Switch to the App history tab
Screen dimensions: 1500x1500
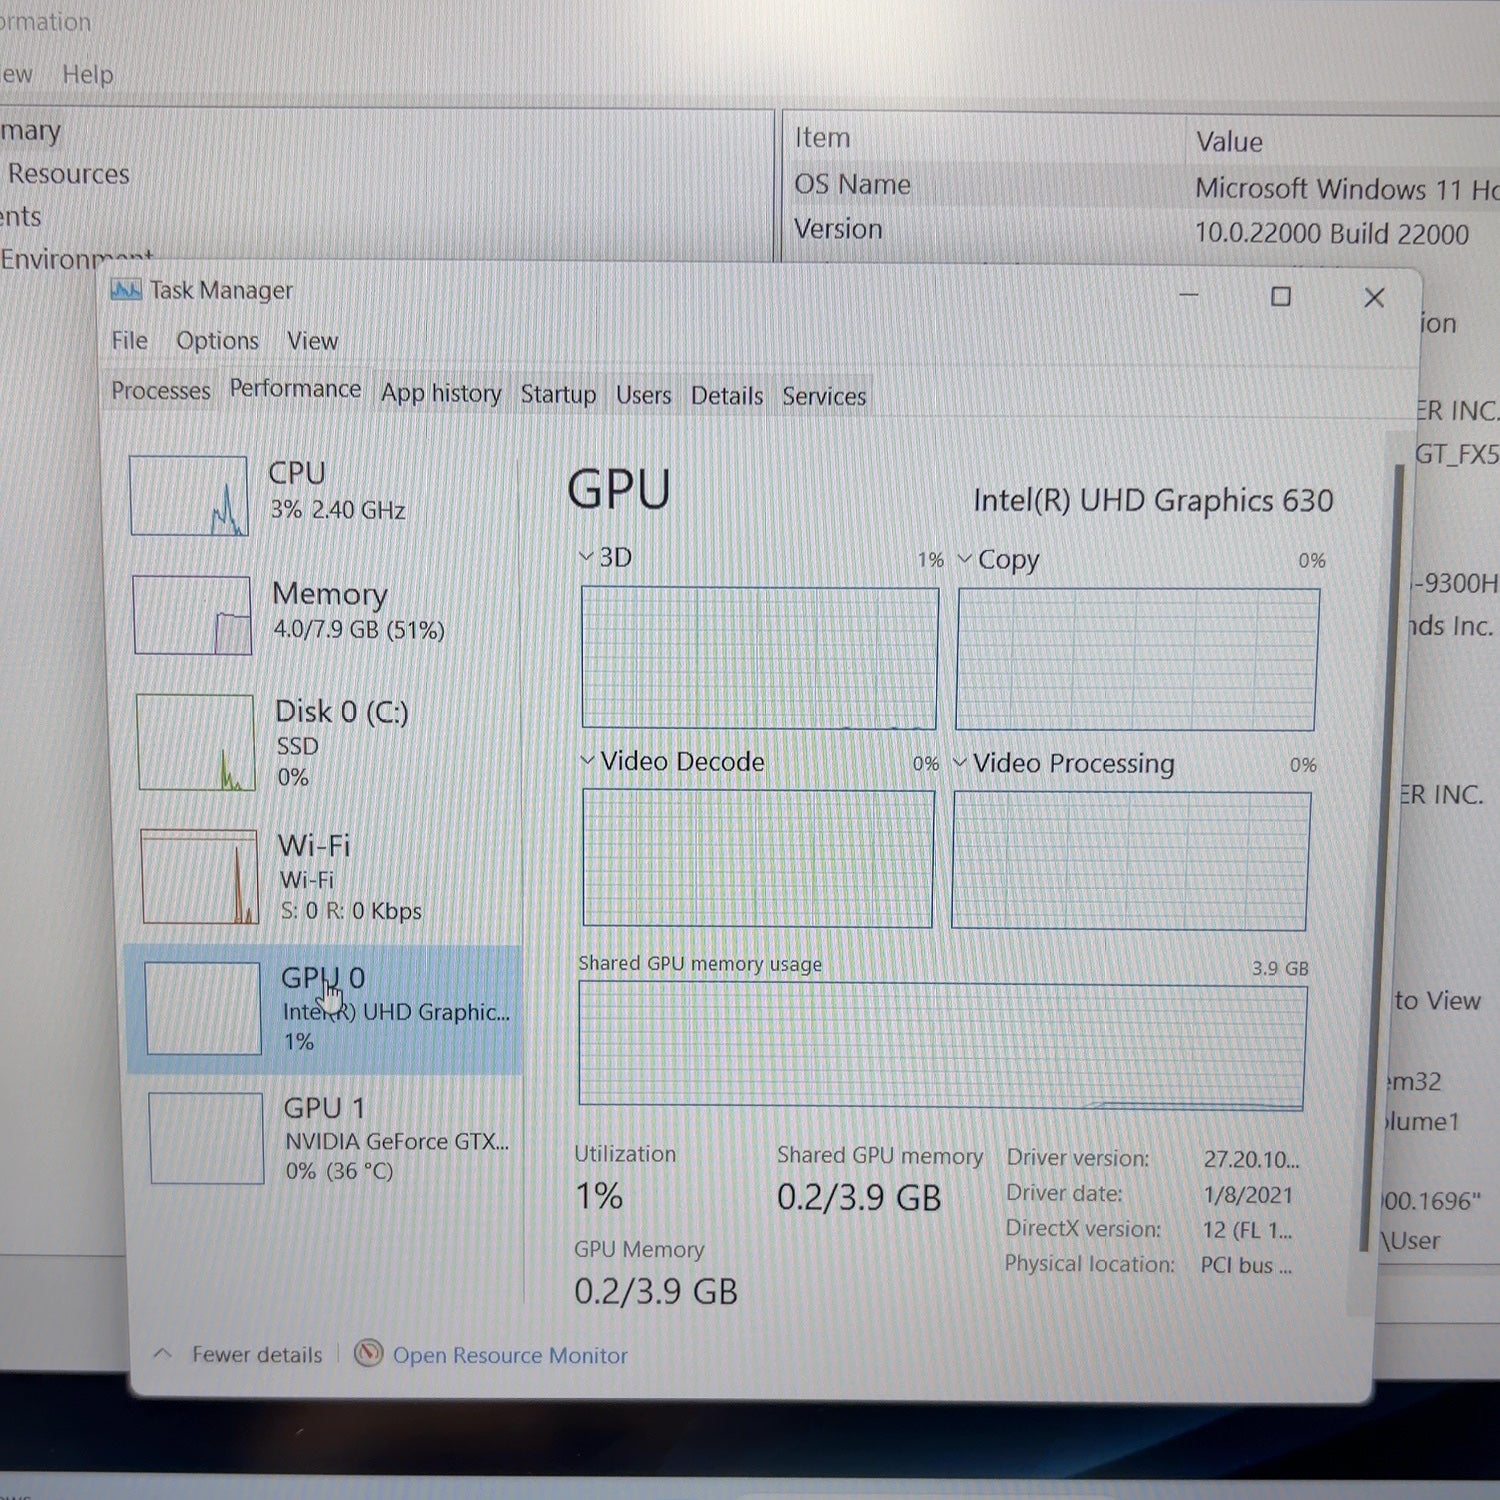click(441, 393)
